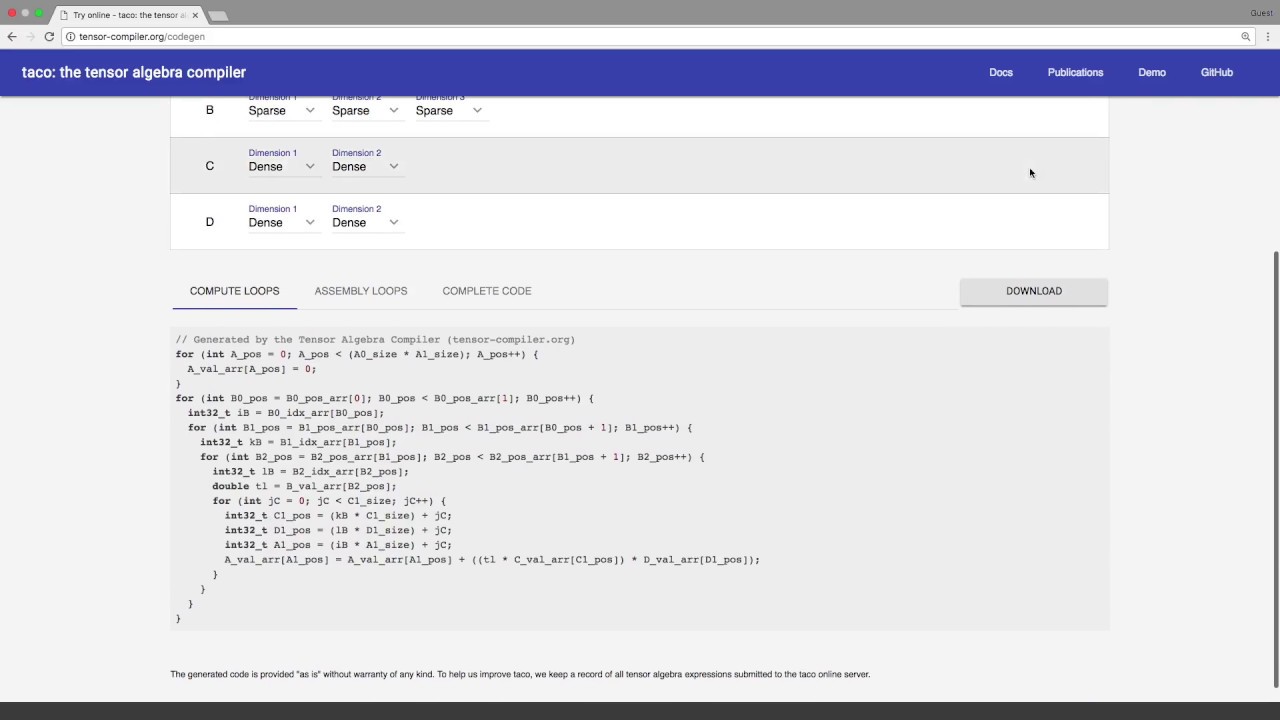Switch to the Compute Loops tab
This screenshot has width=1280, height=720.
click(235, 291)
